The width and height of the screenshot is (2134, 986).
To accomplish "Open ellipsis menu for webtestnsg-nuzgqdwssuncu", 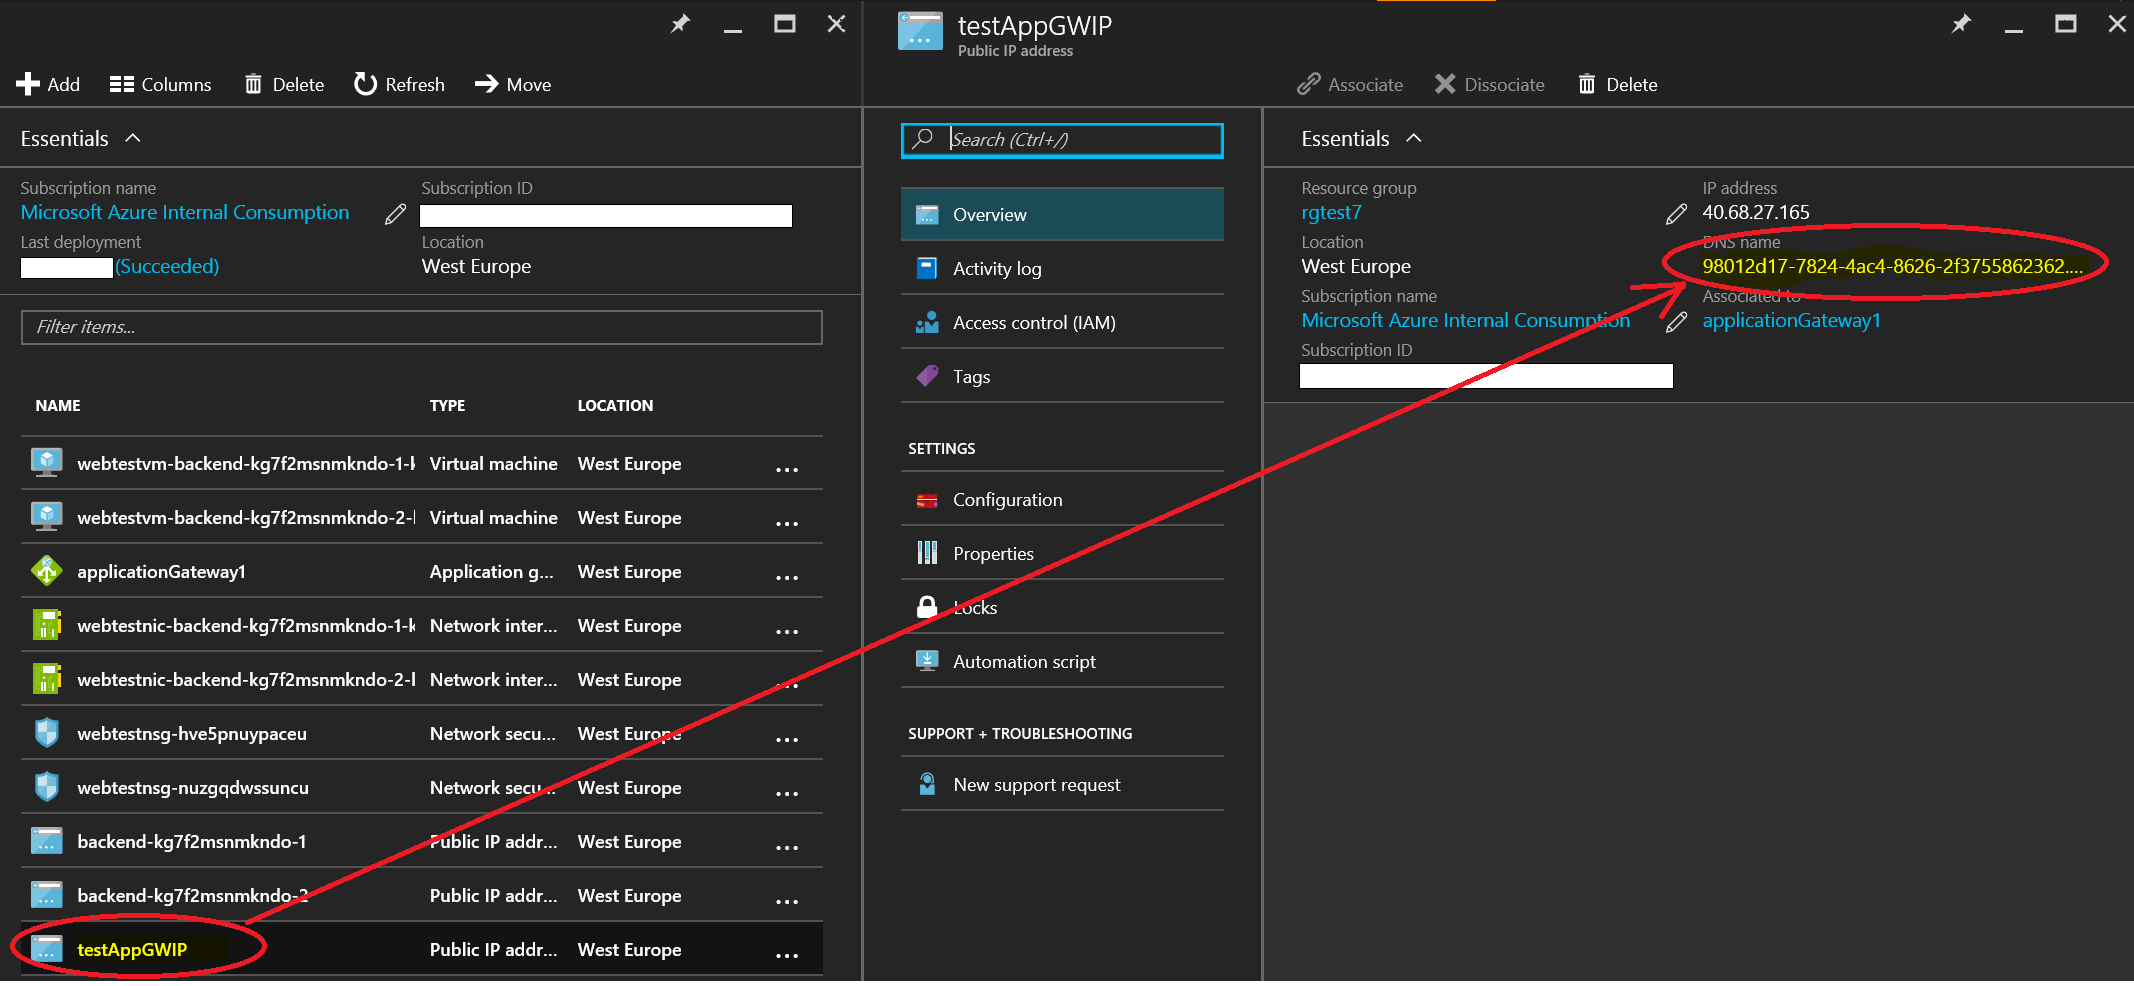I will 787,793.
